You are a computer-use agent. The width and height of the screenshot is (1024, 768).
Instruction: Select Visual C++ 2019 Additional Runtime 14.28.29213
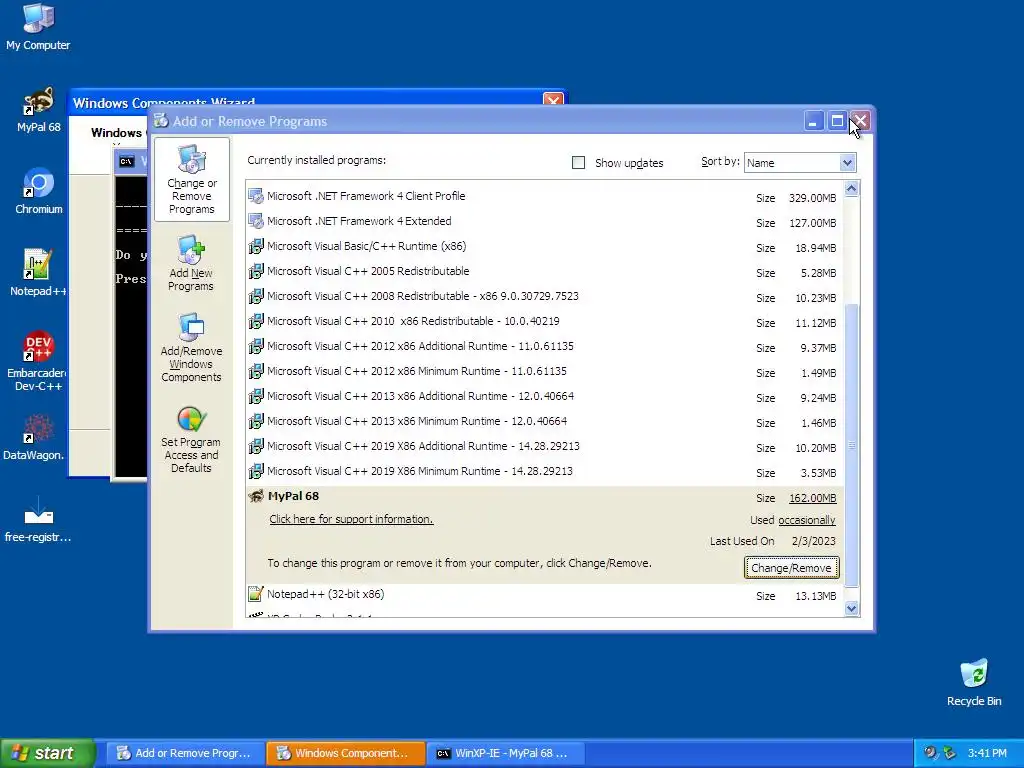(x=545, y=447)
